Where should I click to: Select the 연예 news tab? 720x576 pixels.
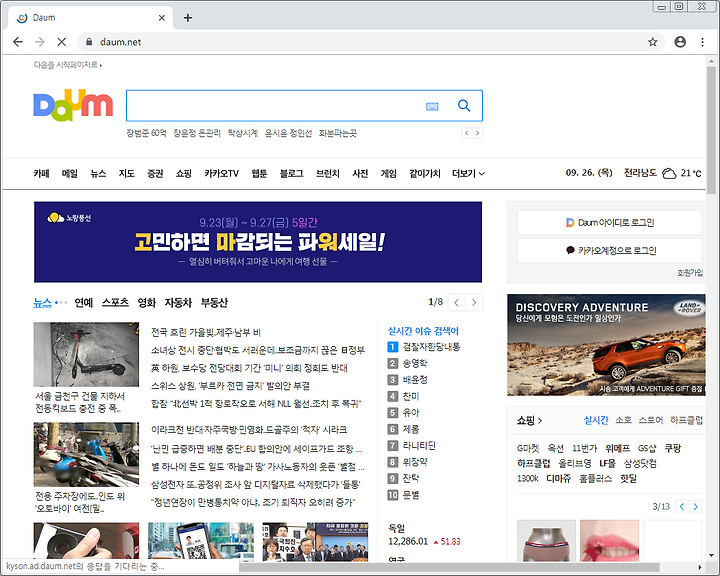[x=84, y=303]
